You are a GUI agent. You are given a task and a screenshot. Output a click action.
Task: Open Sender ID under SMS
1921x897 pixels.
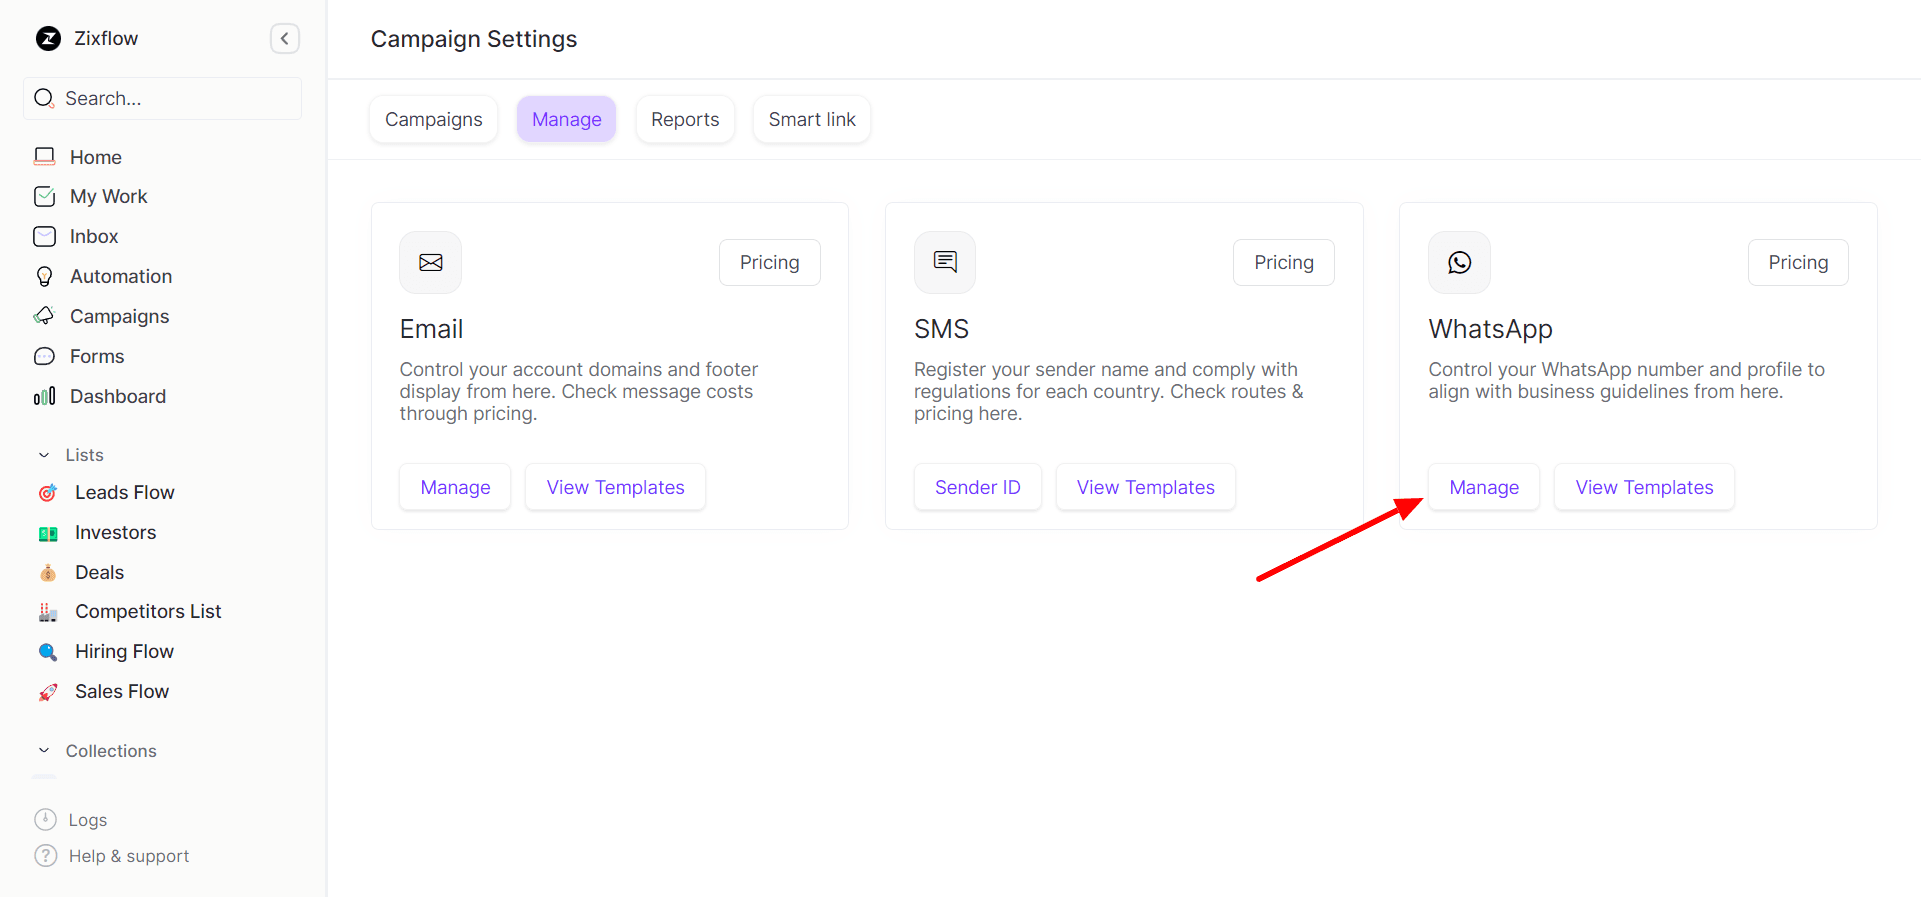click(977, 488)
